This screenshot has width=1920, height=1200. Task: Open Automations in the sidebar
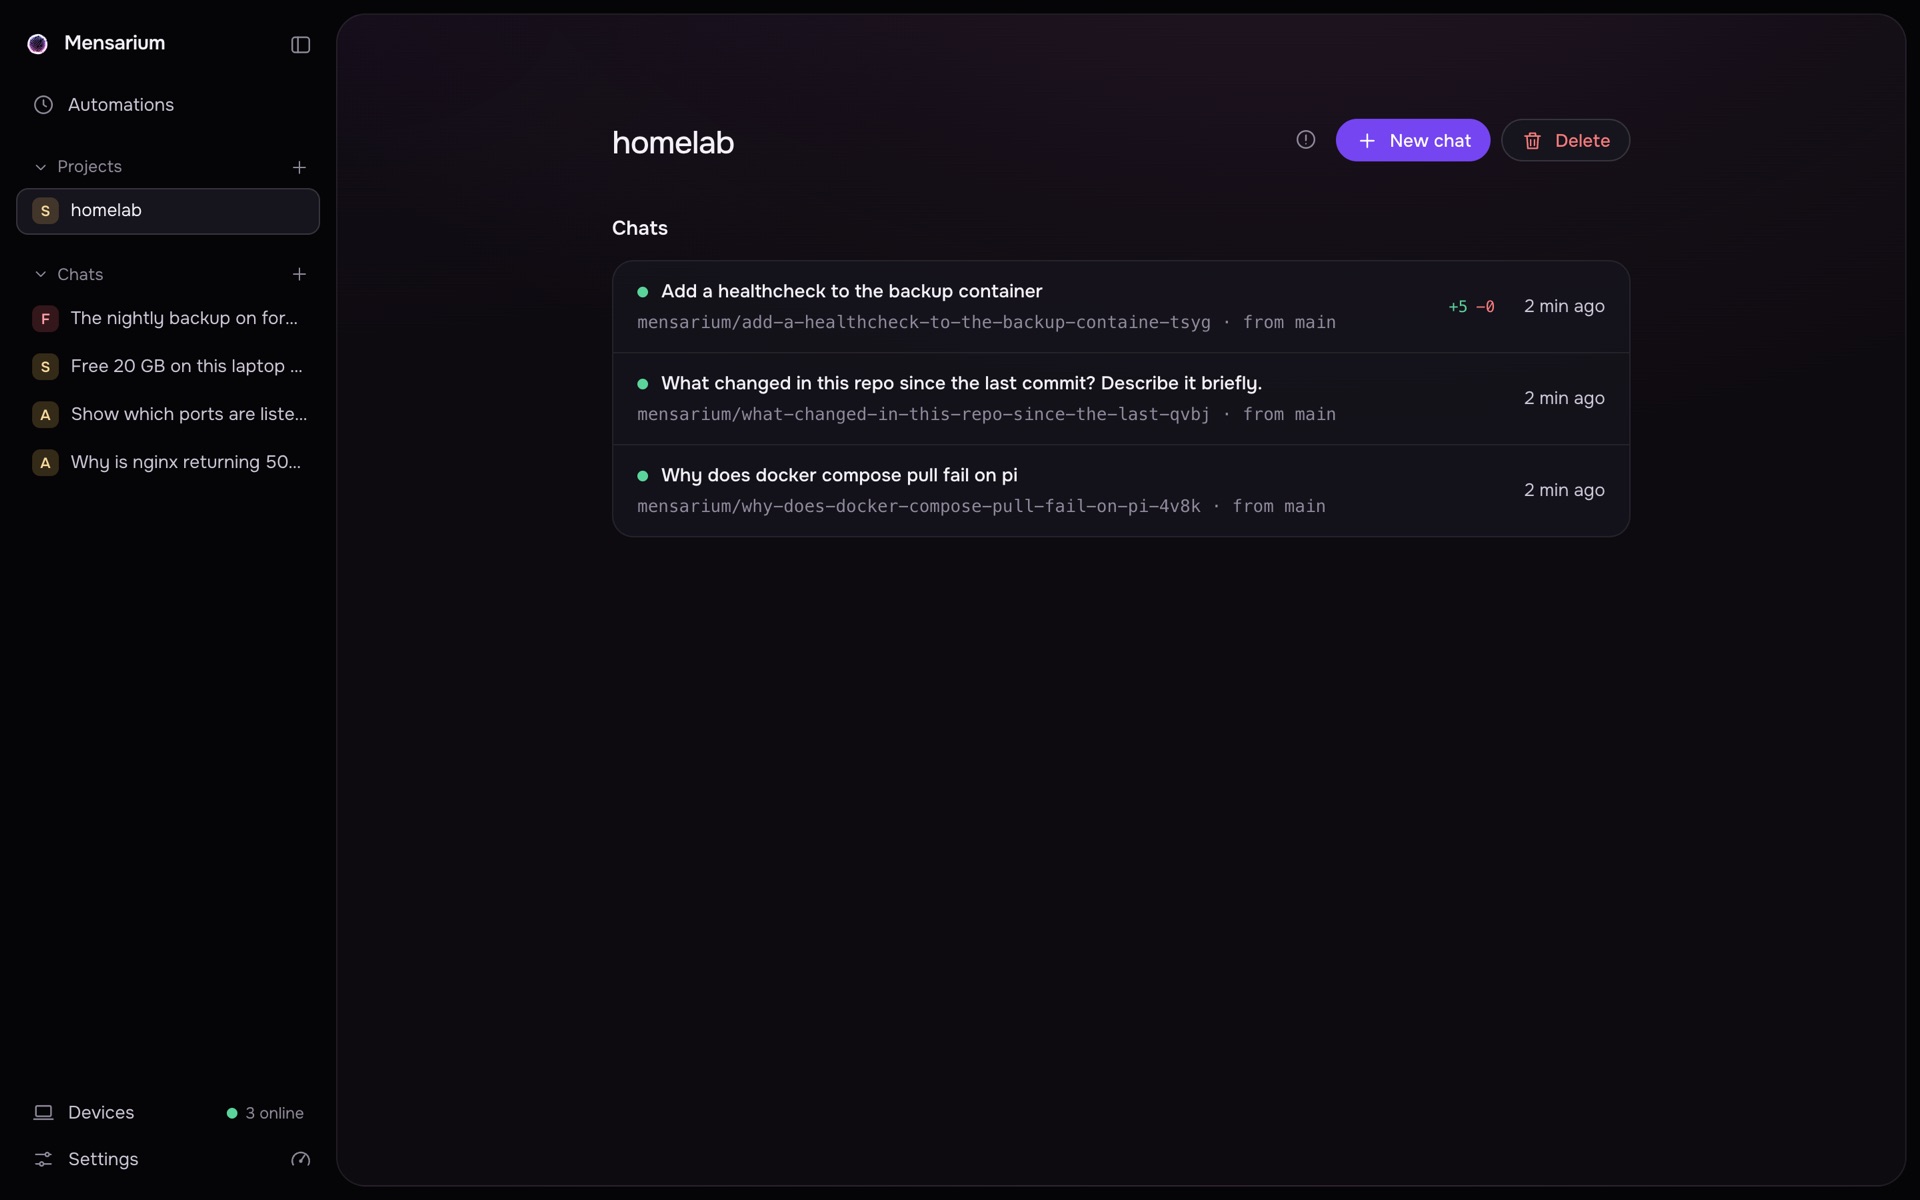coord(168,105)
